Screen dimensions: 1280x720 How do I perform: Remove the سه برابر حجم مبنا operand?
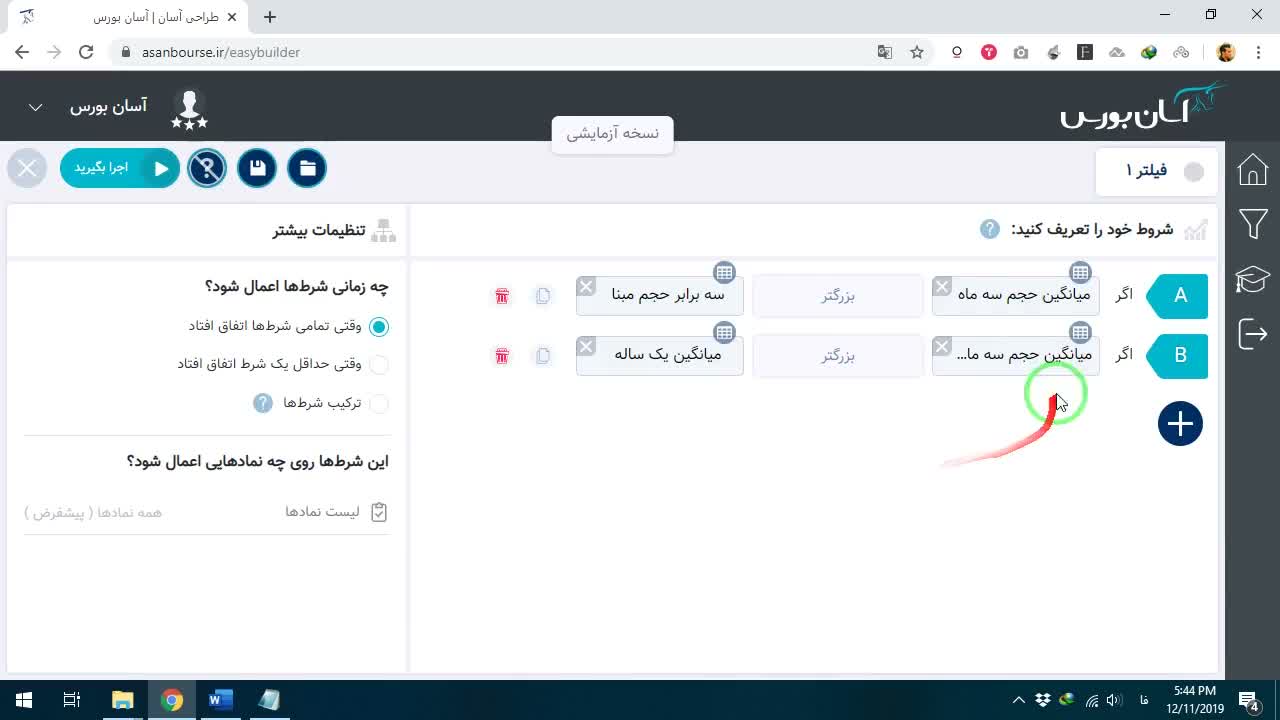pyautogui.click(x=586, y=287)
